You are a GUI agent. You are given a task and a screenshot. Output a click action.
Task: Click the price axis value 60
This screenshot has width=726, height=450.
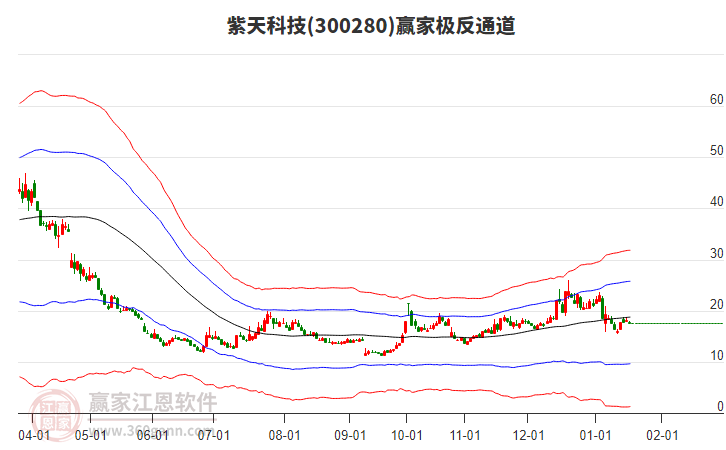(x=716, y=99)
